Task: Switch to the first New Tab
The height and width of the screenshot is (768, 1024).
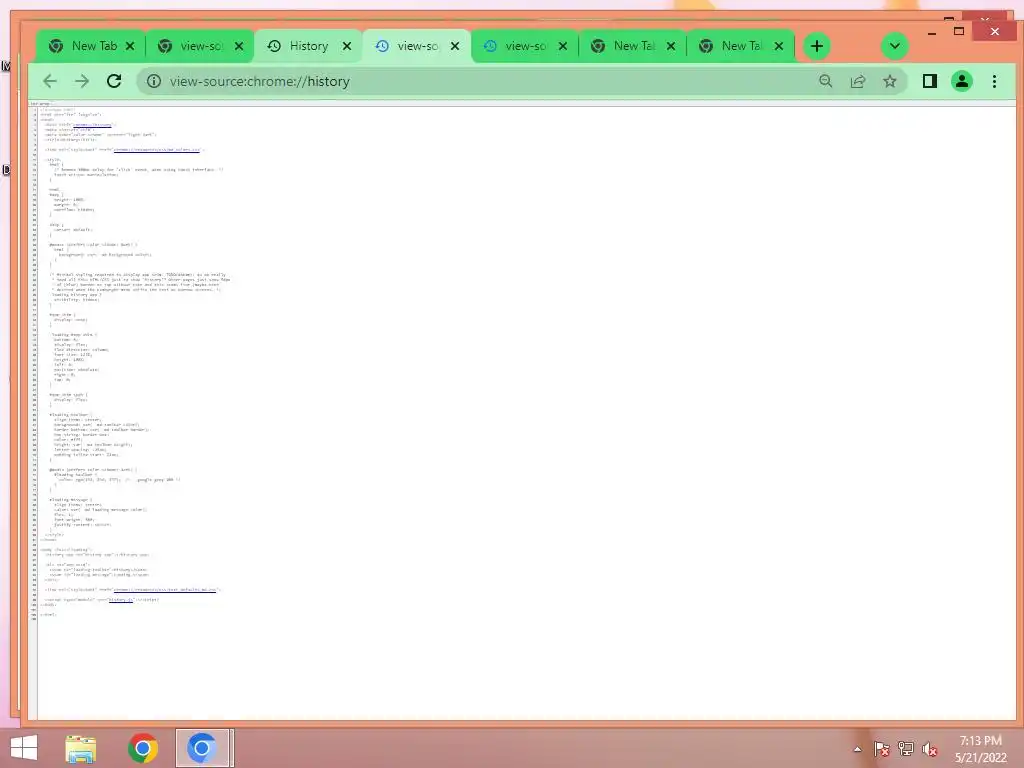Action: coord(91,46)
